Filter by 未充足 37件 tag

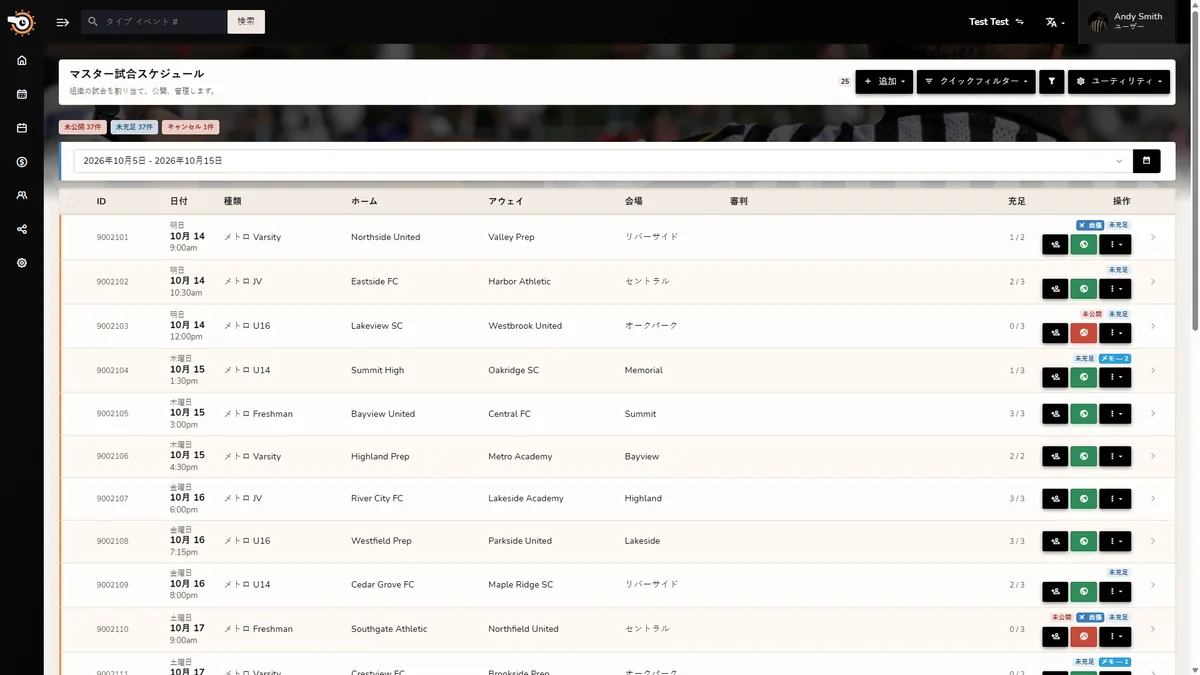[x=134, y=127]
